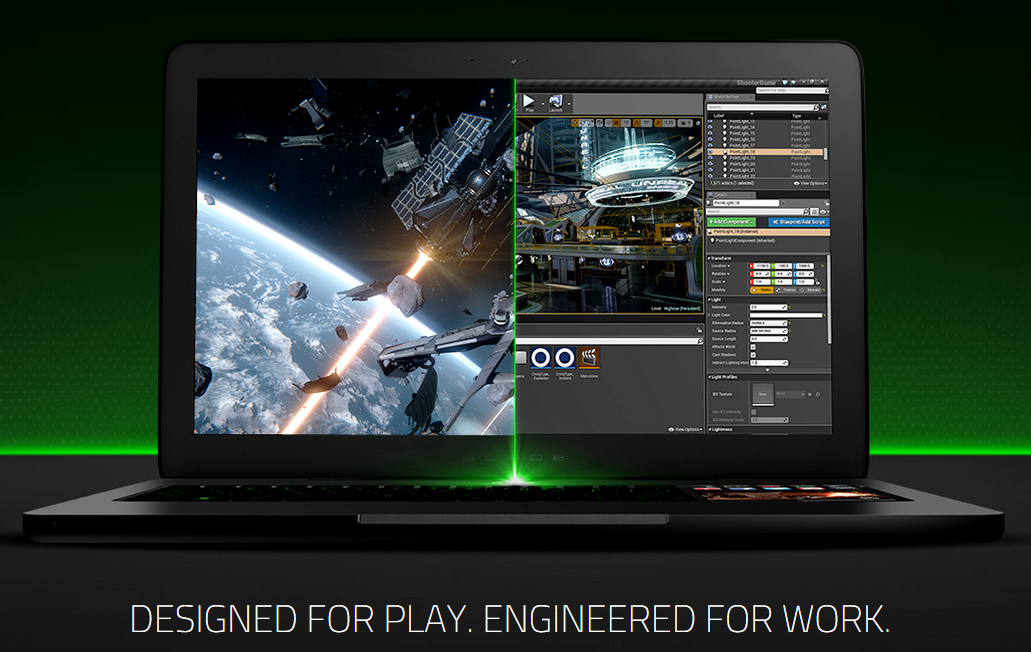The width and height of the screenshot is (1031, 652).
Task: Click the World Outliner scrollbar
Action: point(826,152)
